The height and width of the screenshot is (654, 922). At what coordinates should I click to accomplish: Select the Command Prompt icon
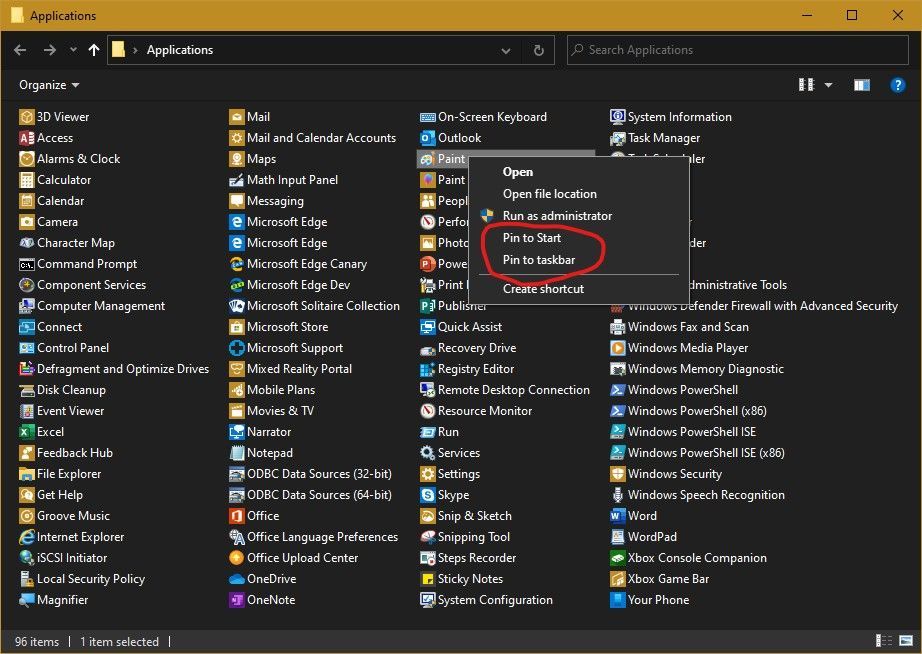26,264
